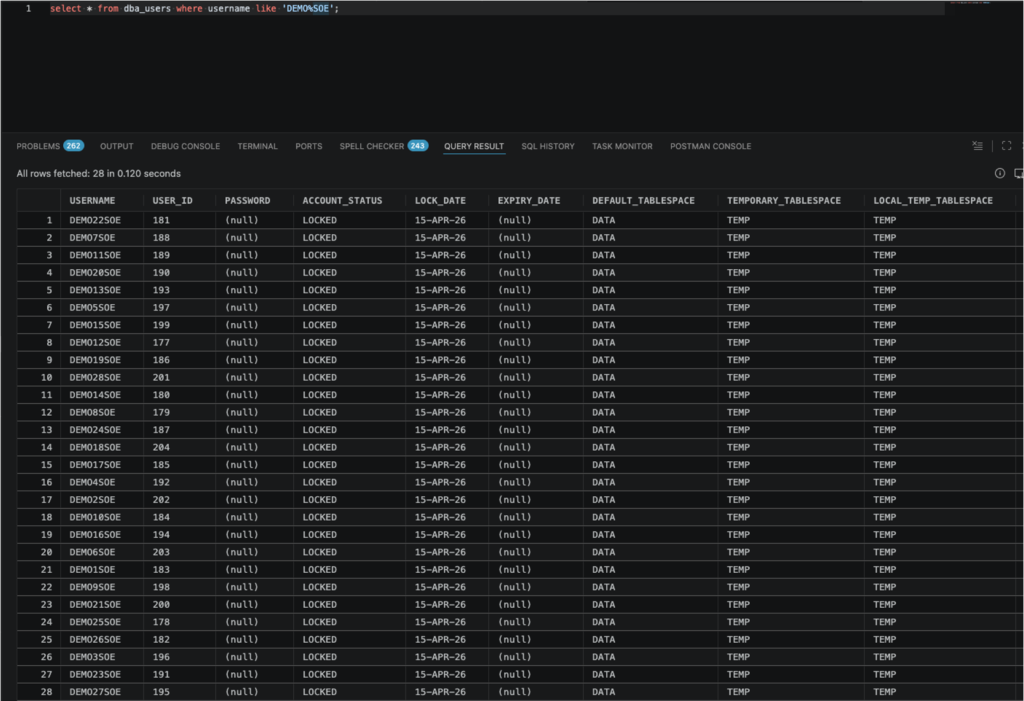Screen dimensions: 1024x701
Task: Open the SPELL CHECKER tab
Action: click(383, 146)
